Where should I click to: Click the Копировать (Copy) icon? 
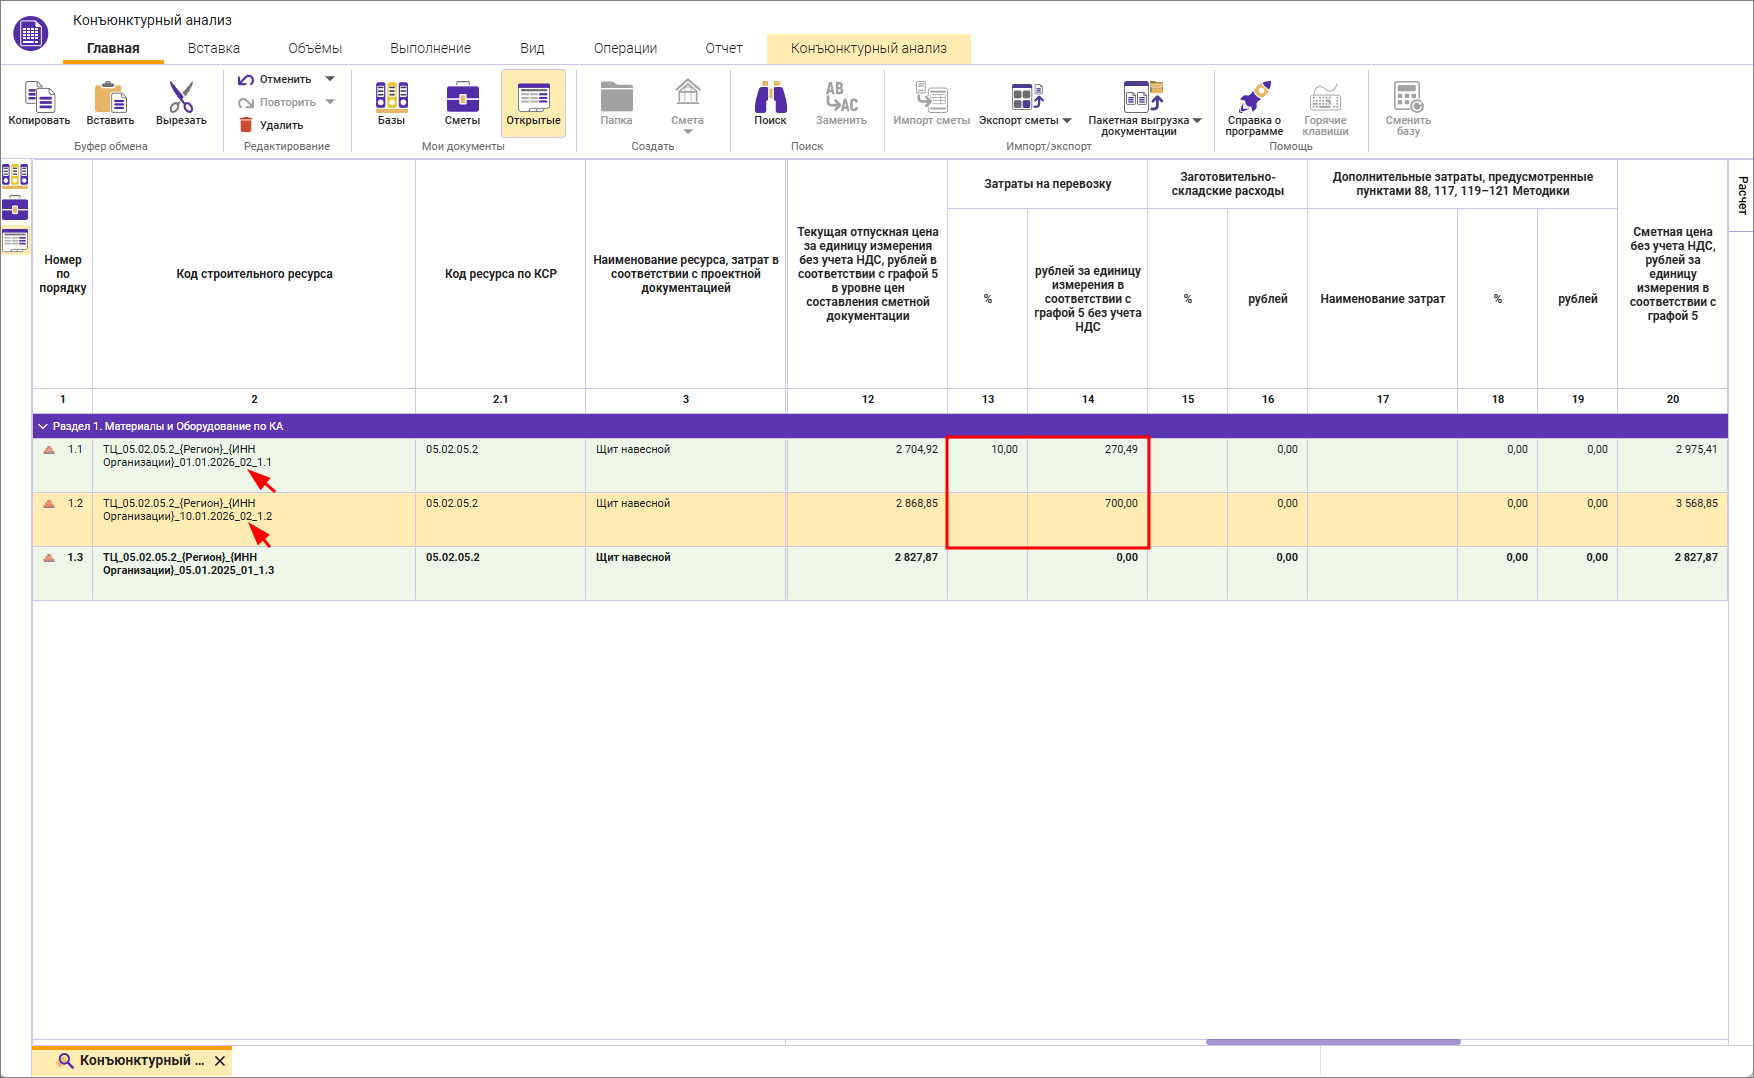tap(39, 98)
